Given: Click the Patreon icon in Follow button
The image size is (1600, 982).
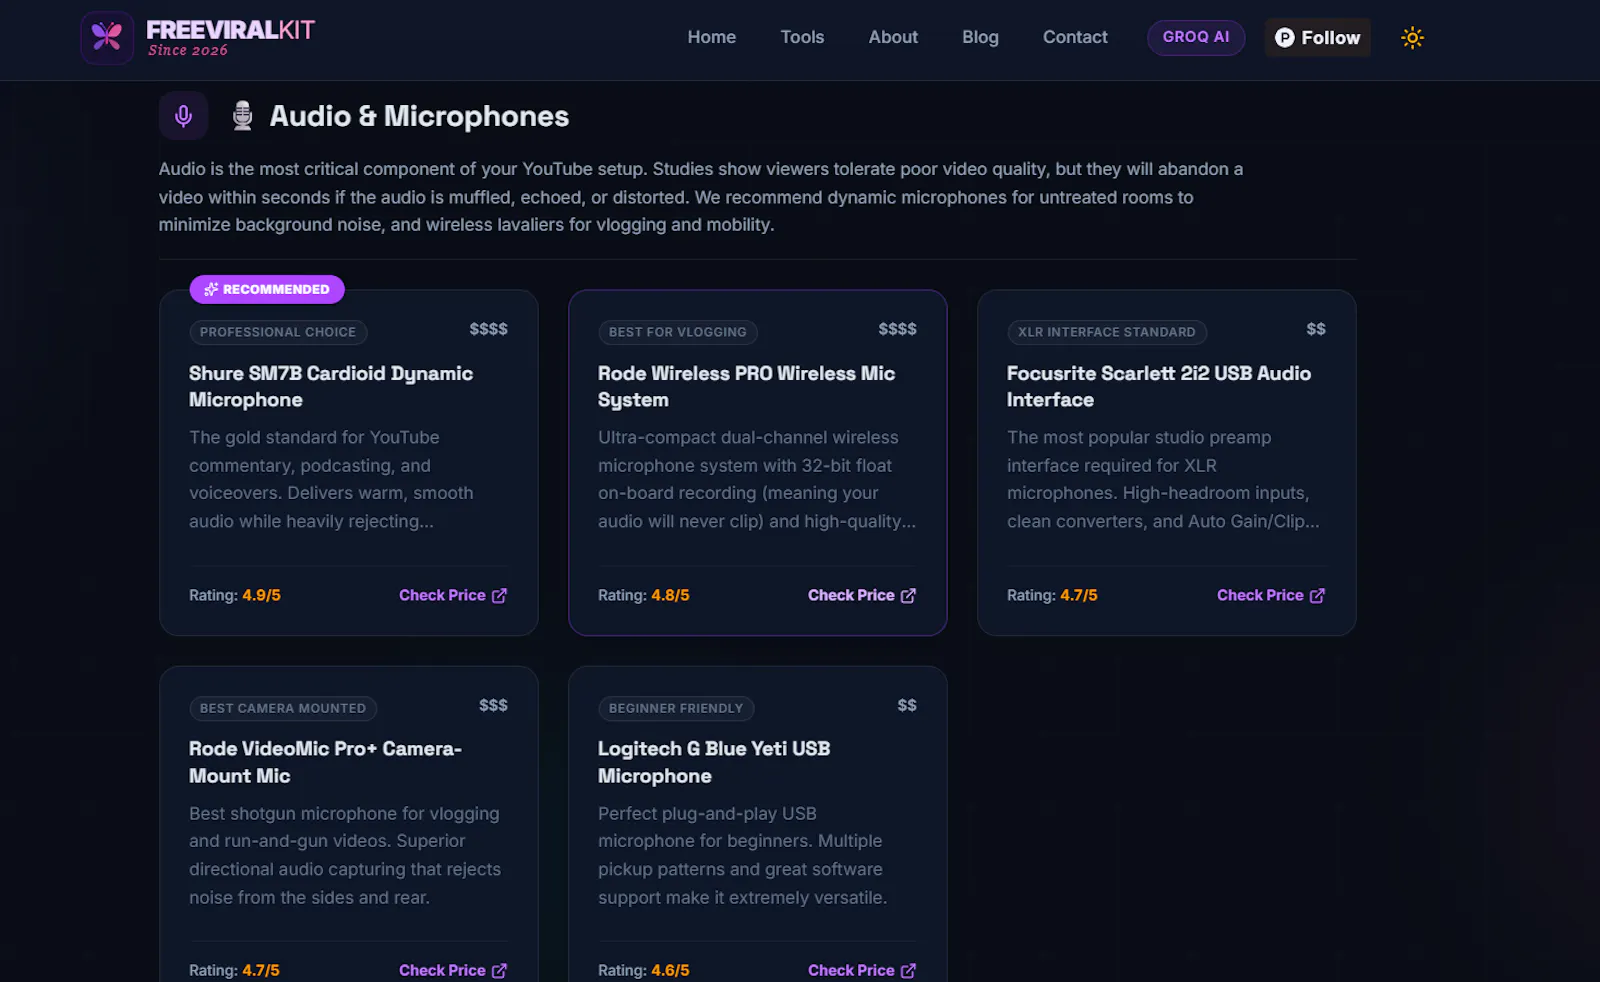Looking at the screenshot, I should pyautogui.click(x=1284, y=38).
